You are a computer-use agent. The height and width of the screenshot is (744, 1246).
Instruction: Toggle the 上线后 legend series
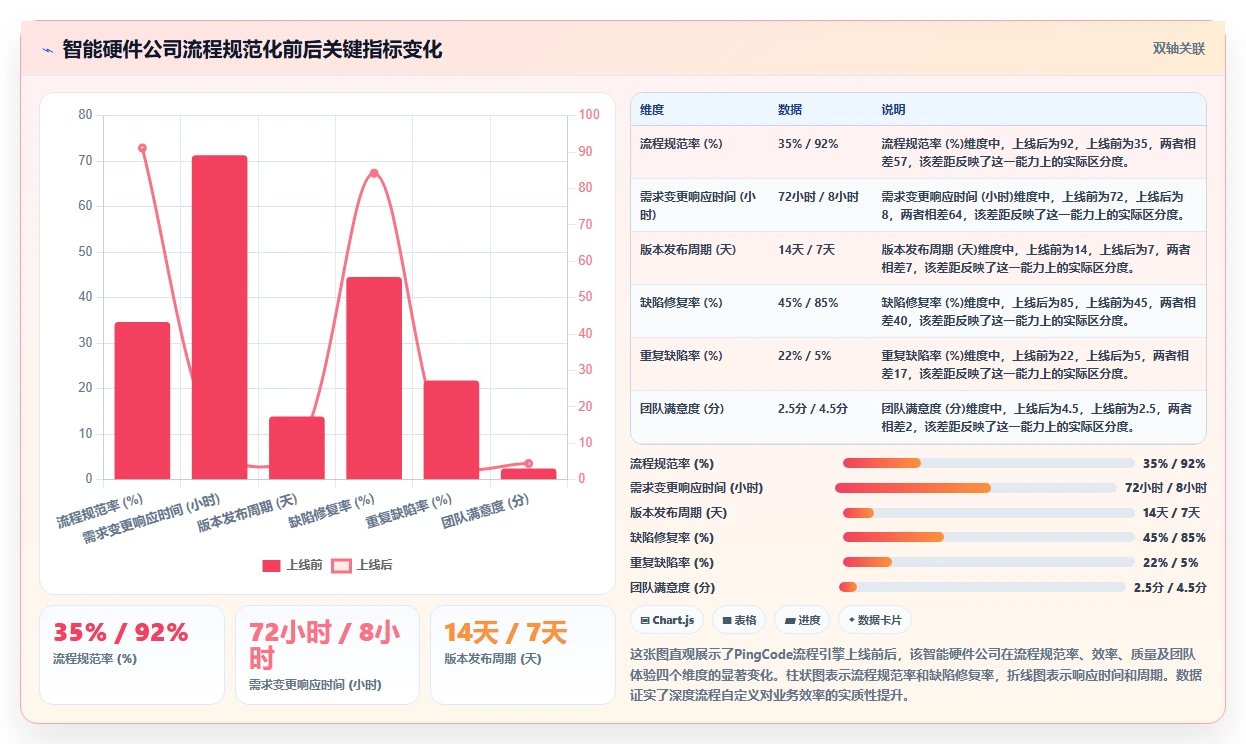(x=363, y=565)
